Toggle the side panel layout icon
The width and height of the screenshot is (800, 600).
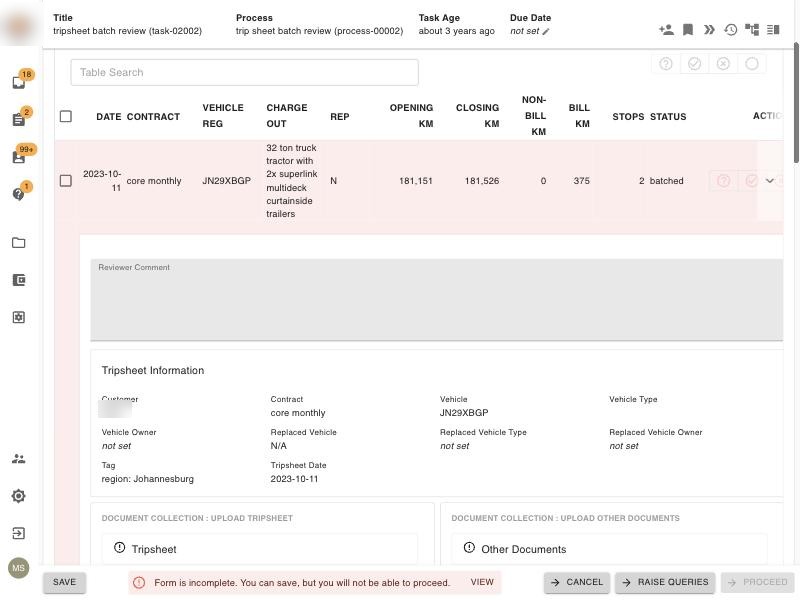click(773, 30)
